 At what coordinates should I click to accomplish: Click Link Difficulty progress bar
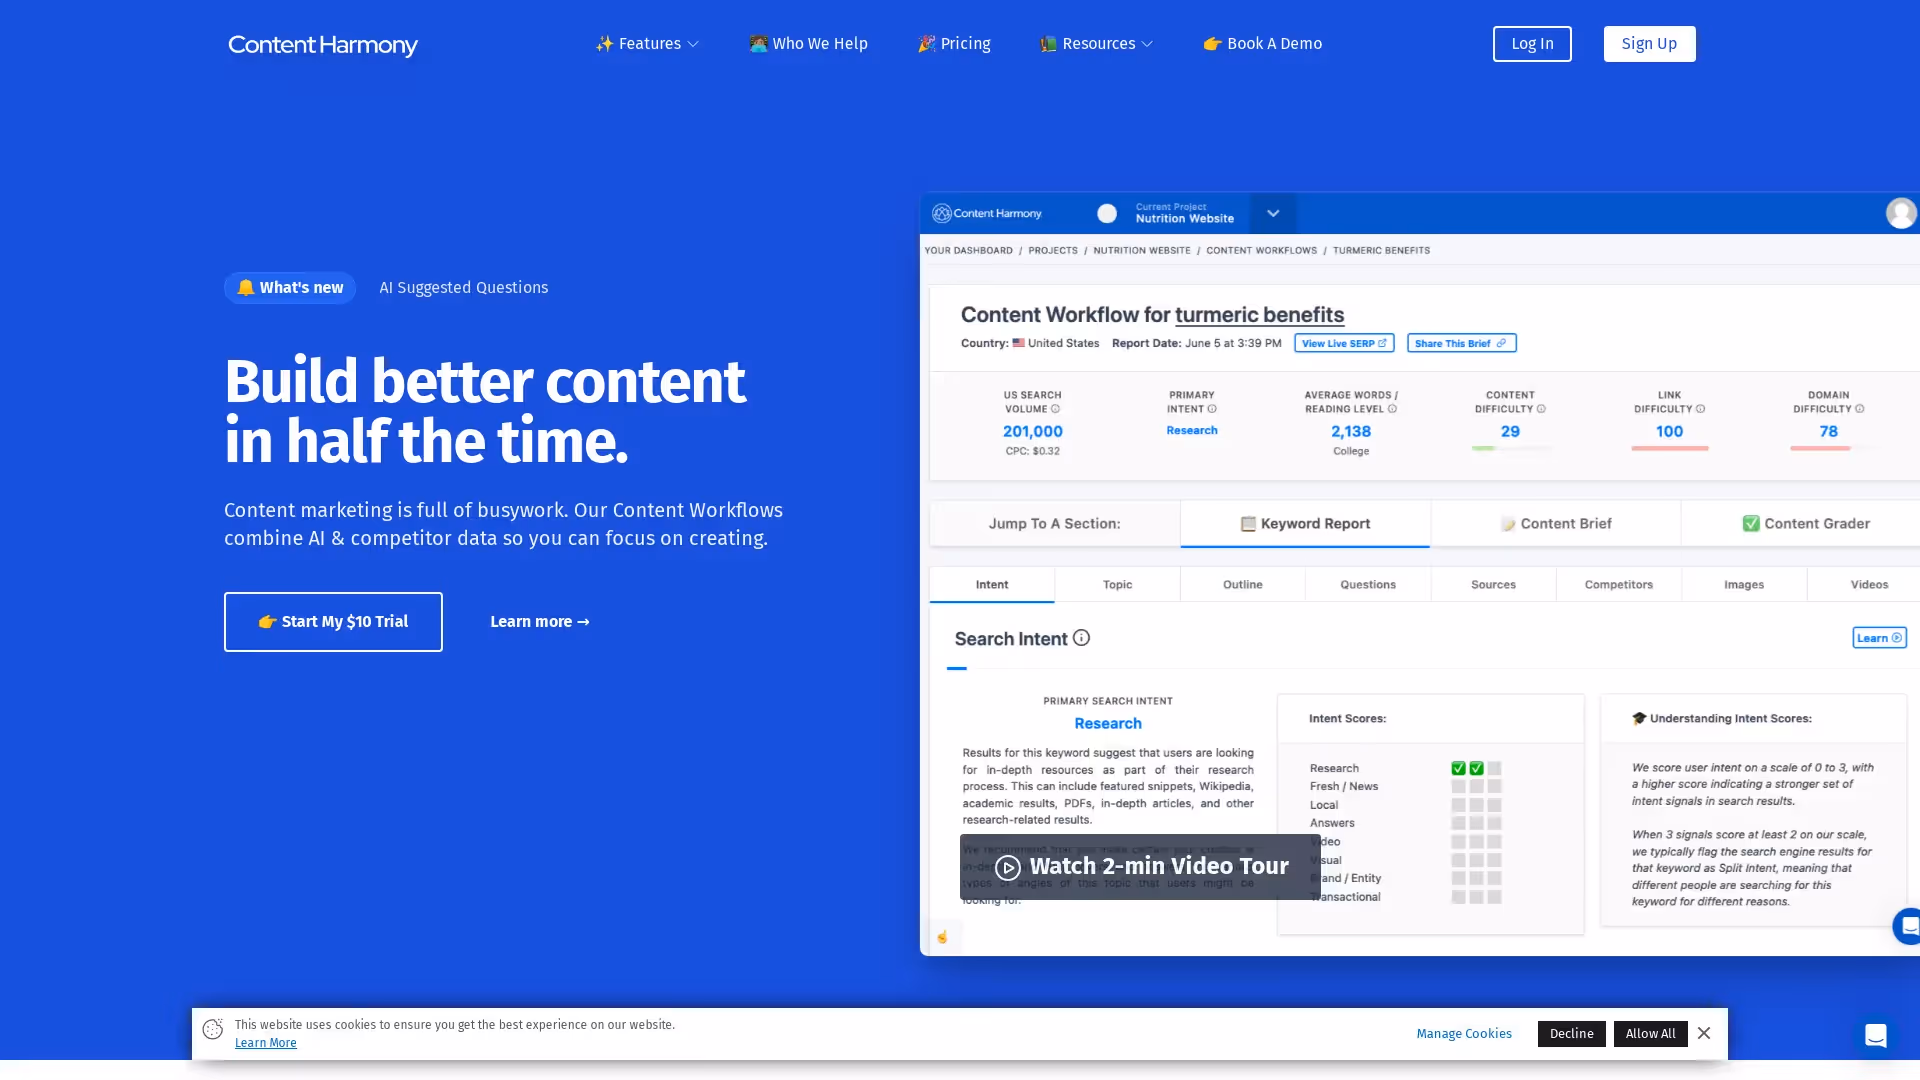[1670, 448]
